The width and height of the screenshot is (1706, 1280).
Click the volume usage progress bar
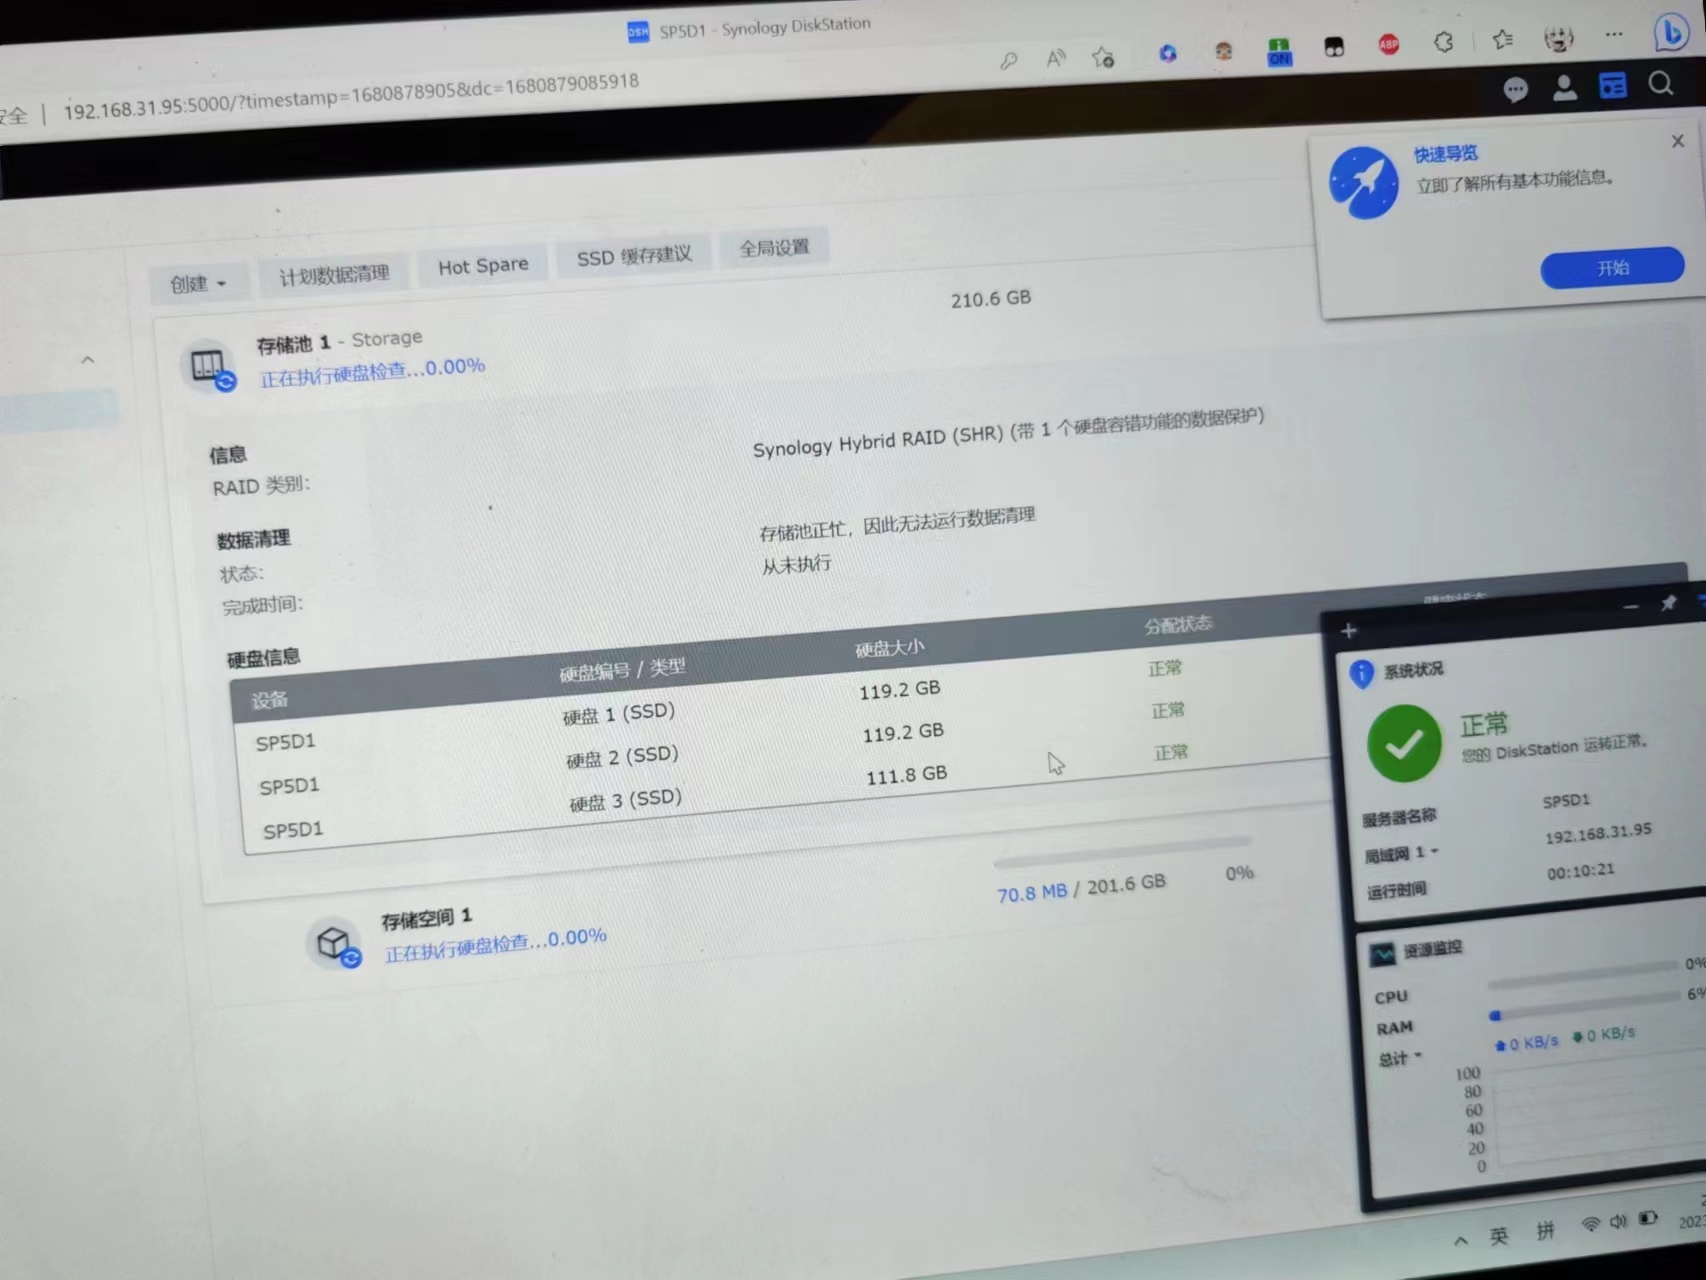(1122, 852)
